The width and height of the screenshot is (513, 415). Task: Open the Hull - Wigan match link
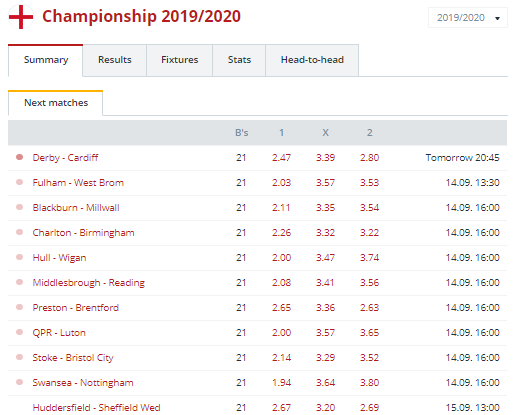pos(59,258)
